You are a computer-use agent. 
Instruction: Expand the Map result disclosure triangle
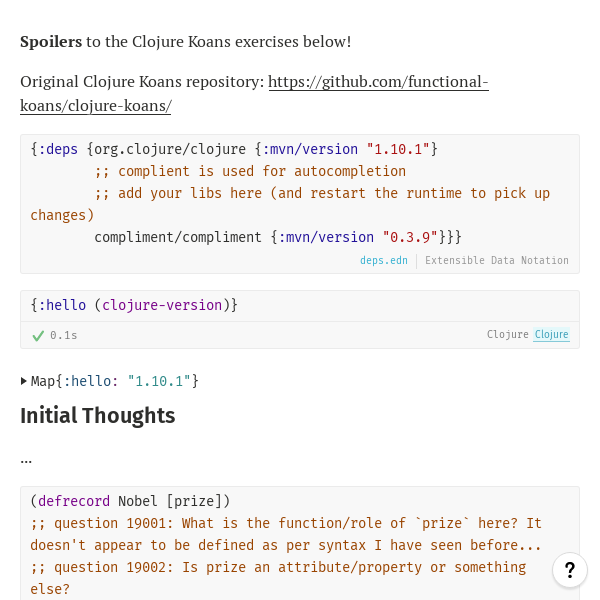click(24, 381)
